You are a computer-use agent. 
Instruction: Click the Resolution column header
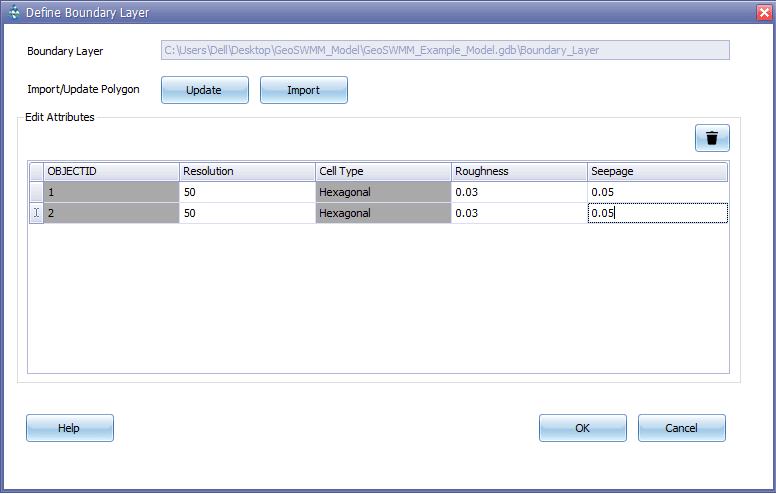tap(247, 171)
